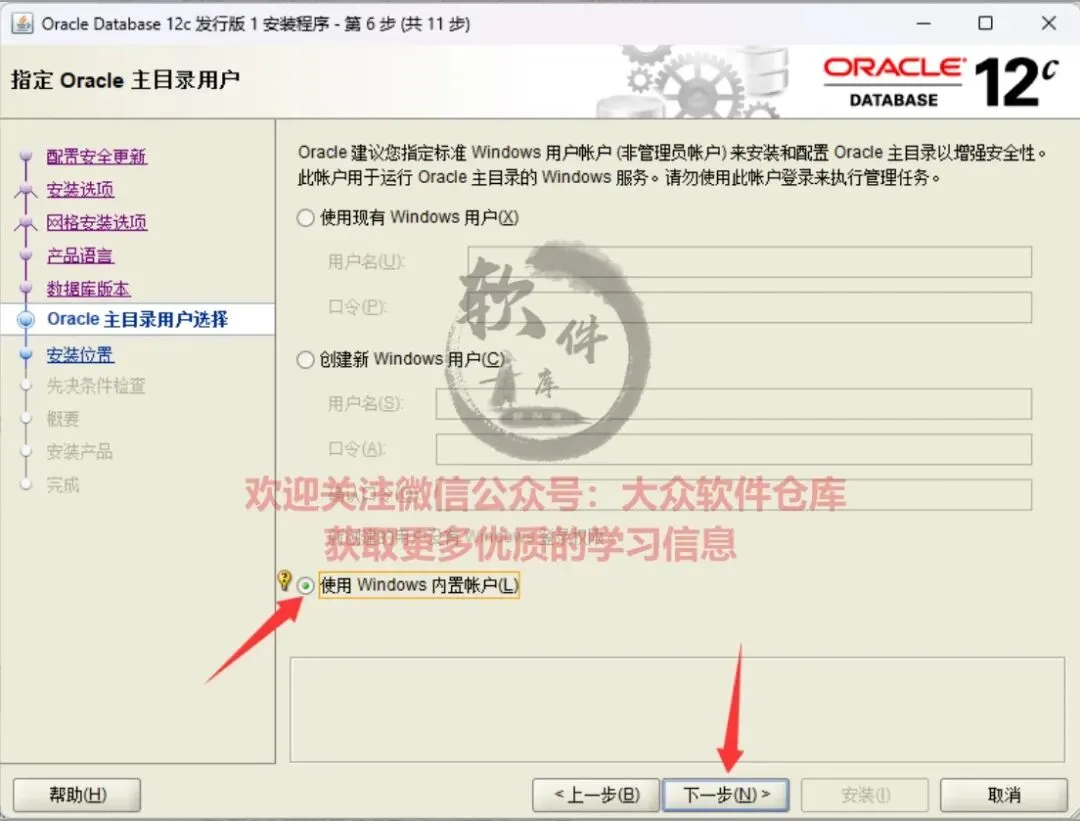Click the 指定 Oracle 主目录用户 heading
The image size is (1080, 821).
[125, 80]
